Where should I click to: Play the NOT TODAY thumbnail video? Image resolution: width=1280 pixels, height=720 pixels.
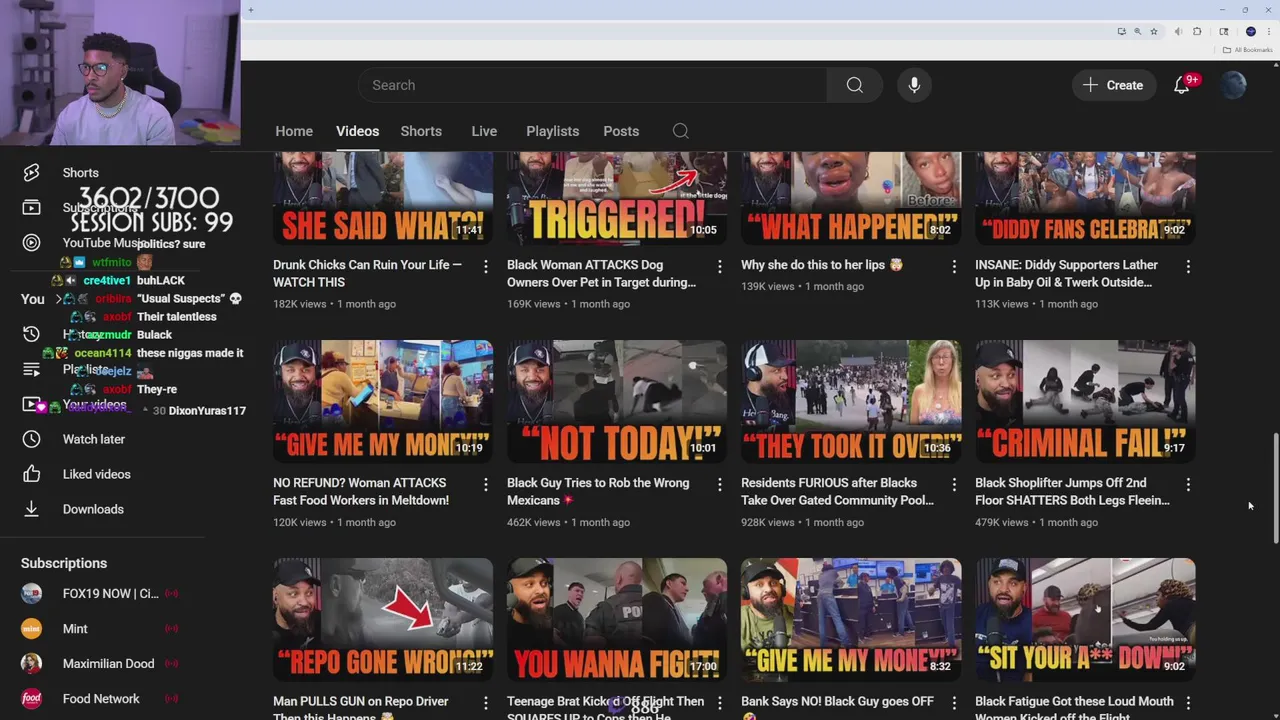(x=617, y=401)
